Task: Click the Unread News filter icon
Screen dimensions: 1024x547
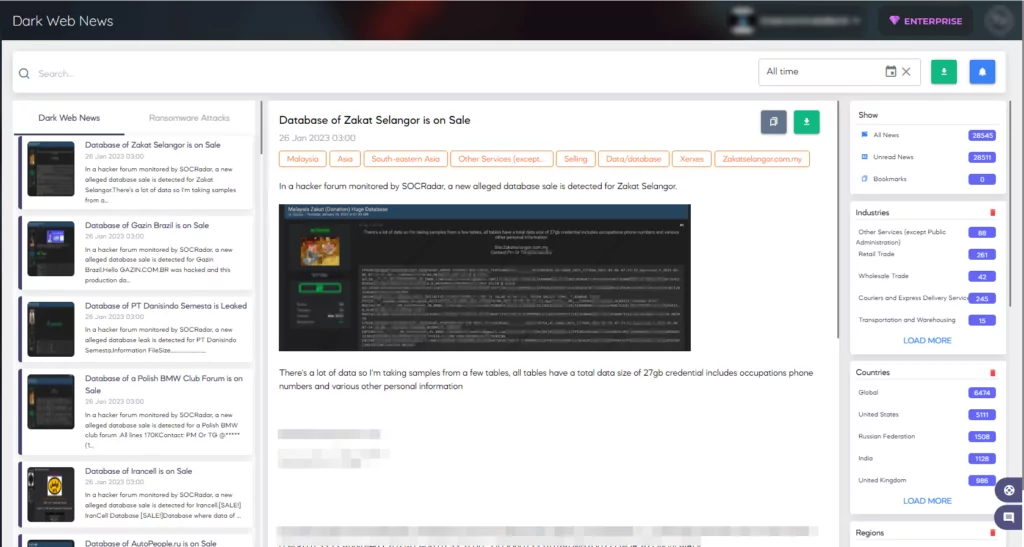Action: pyautogui.click(x=865, y=157)
